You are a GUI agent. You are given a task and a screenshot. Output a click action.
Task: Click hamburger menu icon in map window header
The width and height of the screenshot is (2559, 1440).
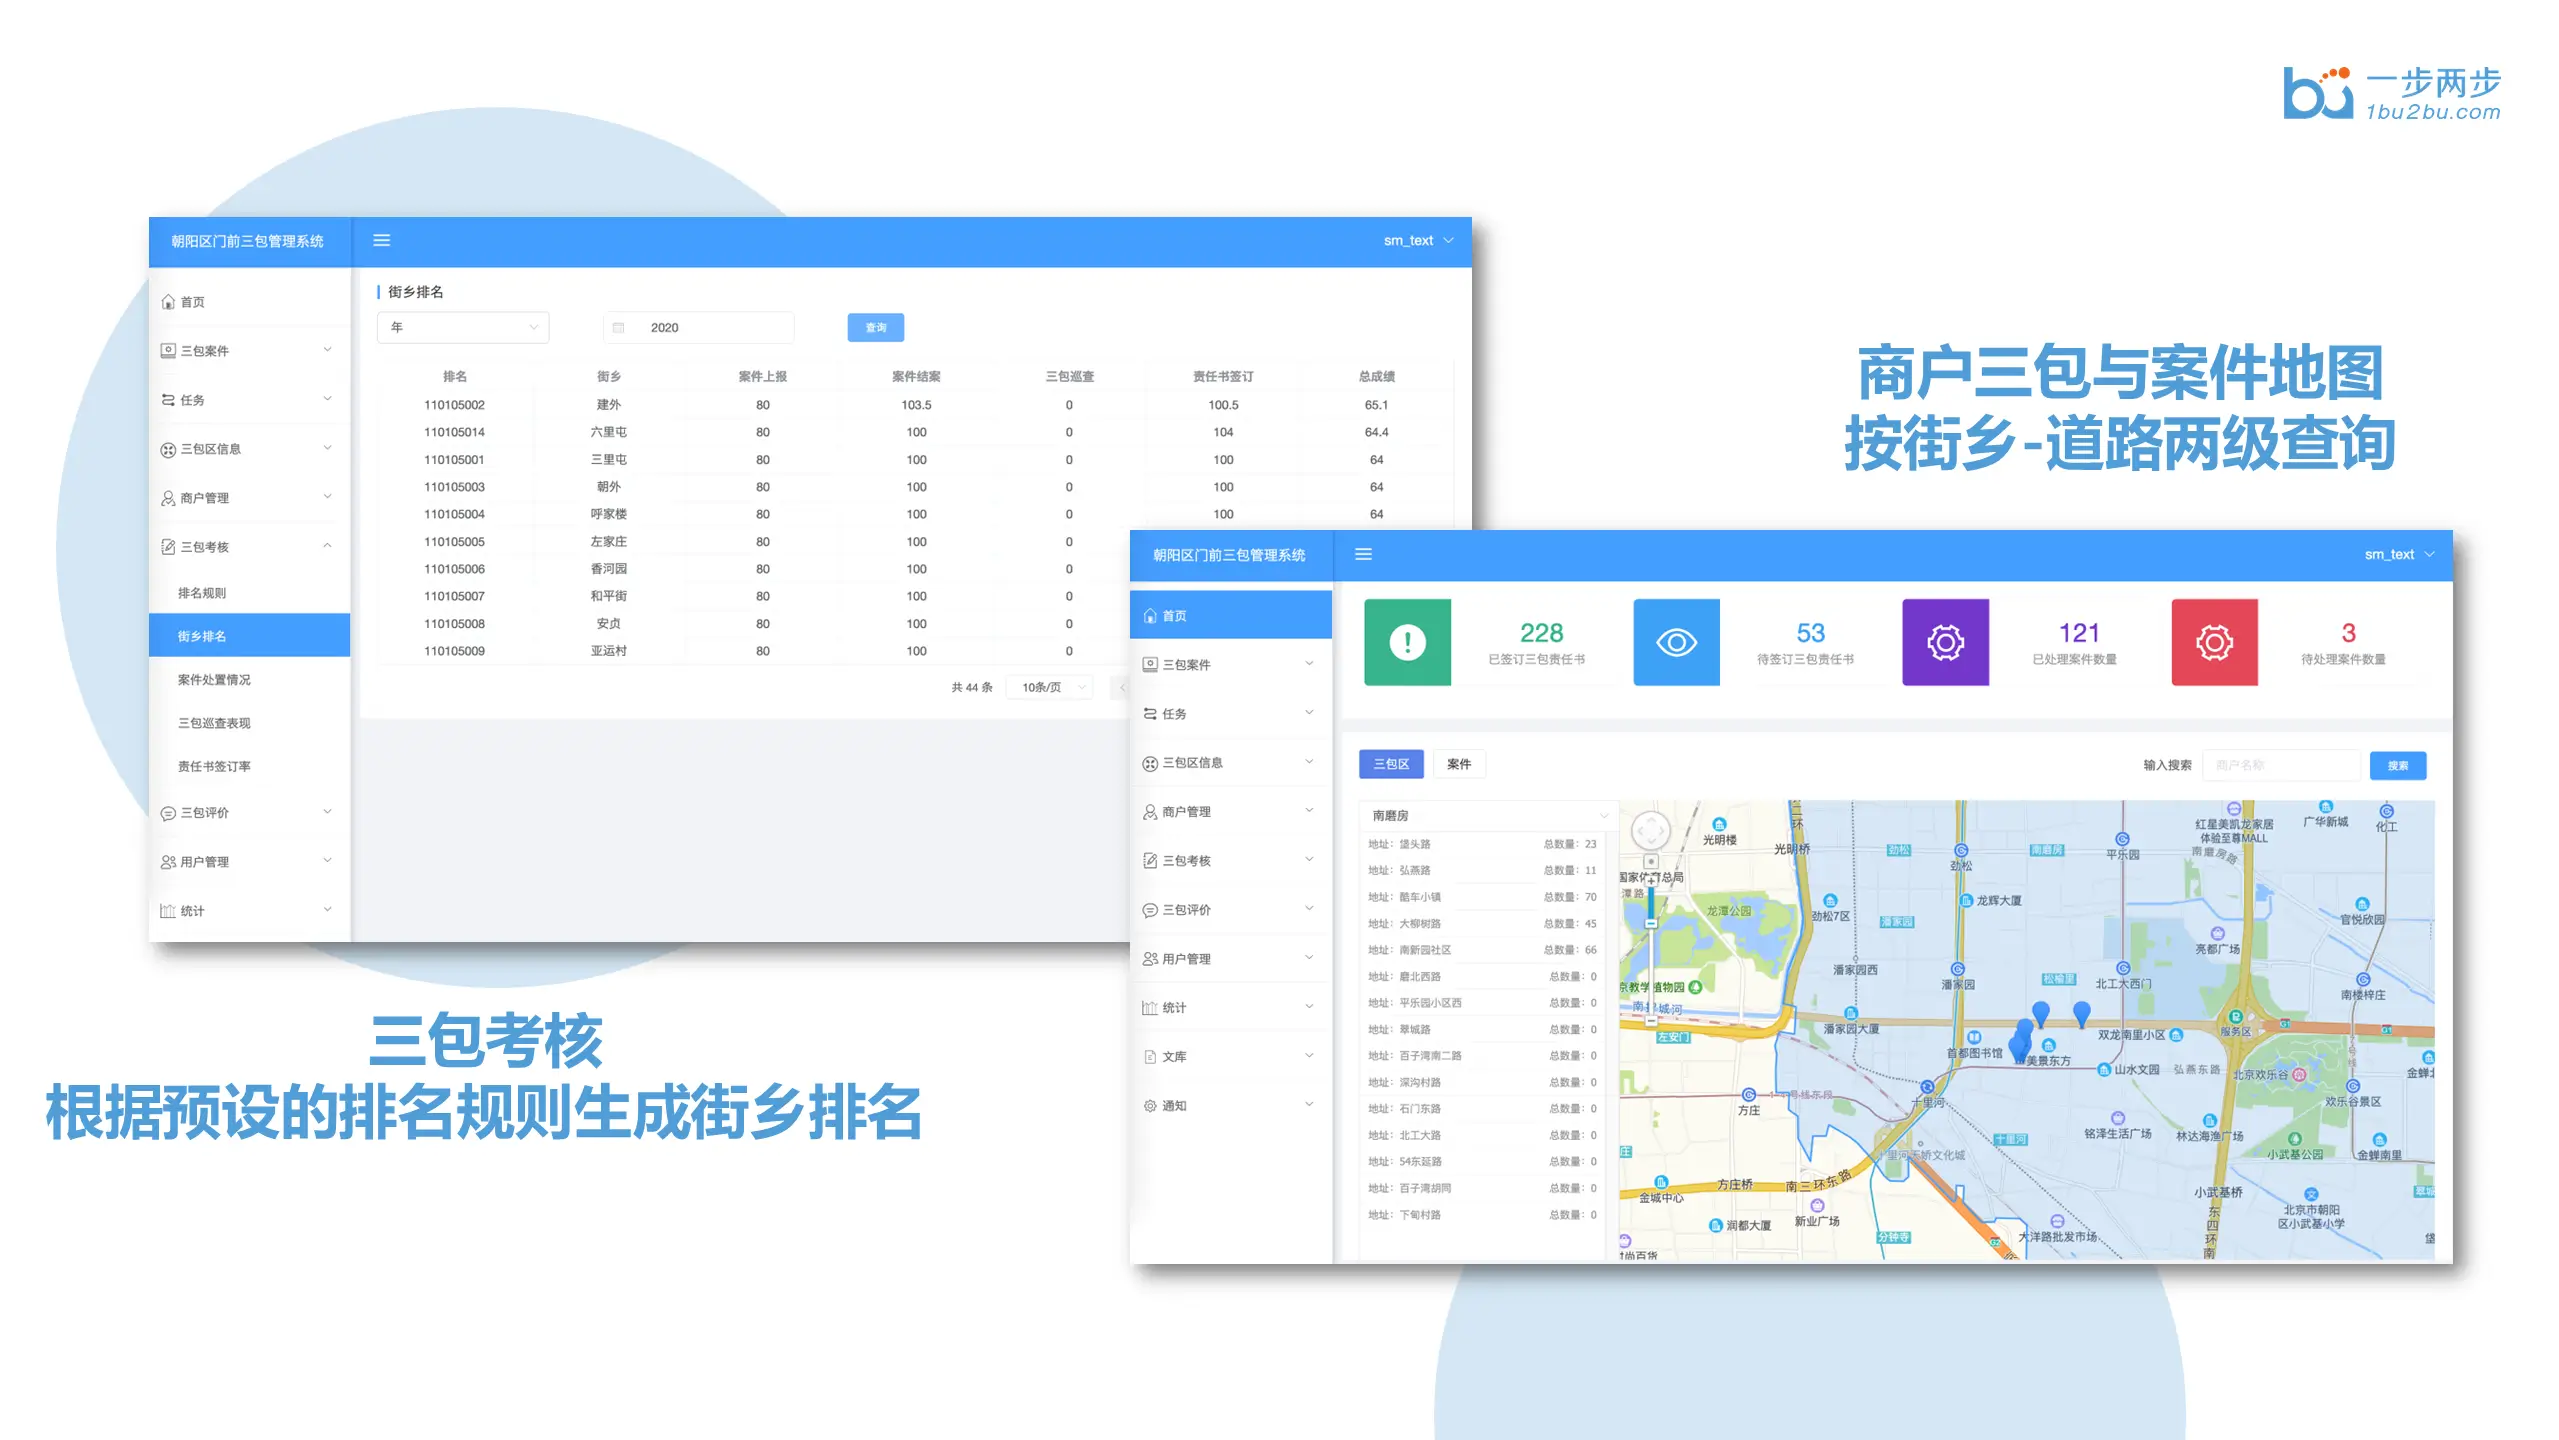[1363, 554]
